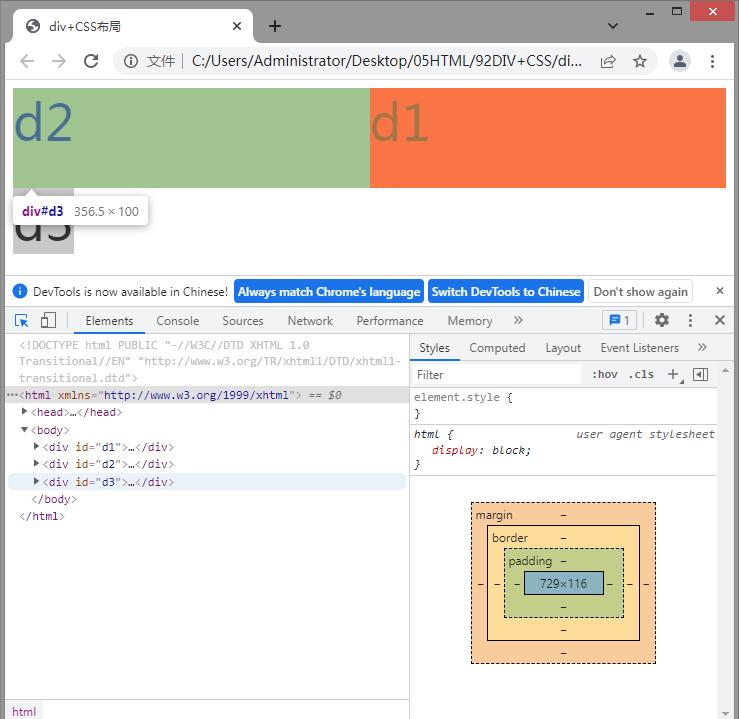Toggle the .cls element classes panel
Screen dimensions: 739x719
641,374
